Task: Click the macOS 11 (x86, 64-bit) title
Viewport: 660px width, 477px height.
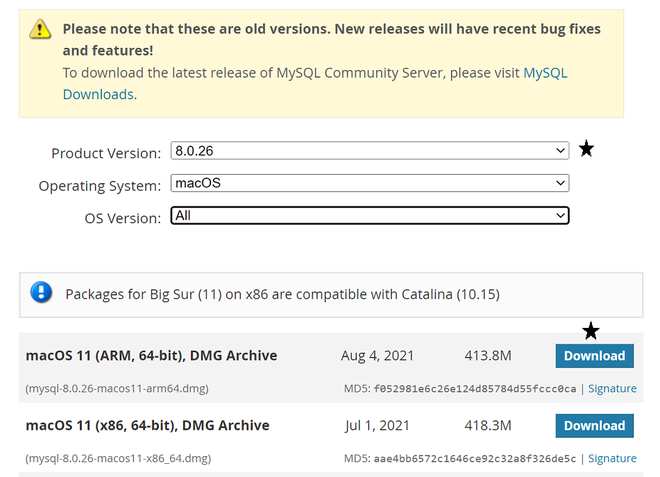Action: pos(147,426)
